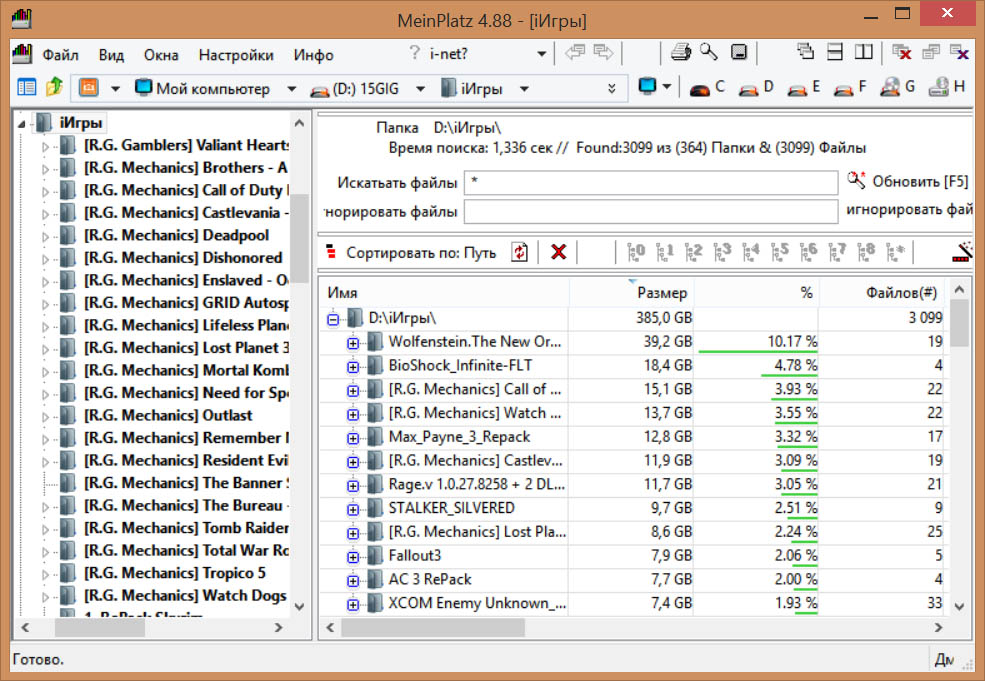Sort by the Файлов(#) column header

click(x=884, y=293)
